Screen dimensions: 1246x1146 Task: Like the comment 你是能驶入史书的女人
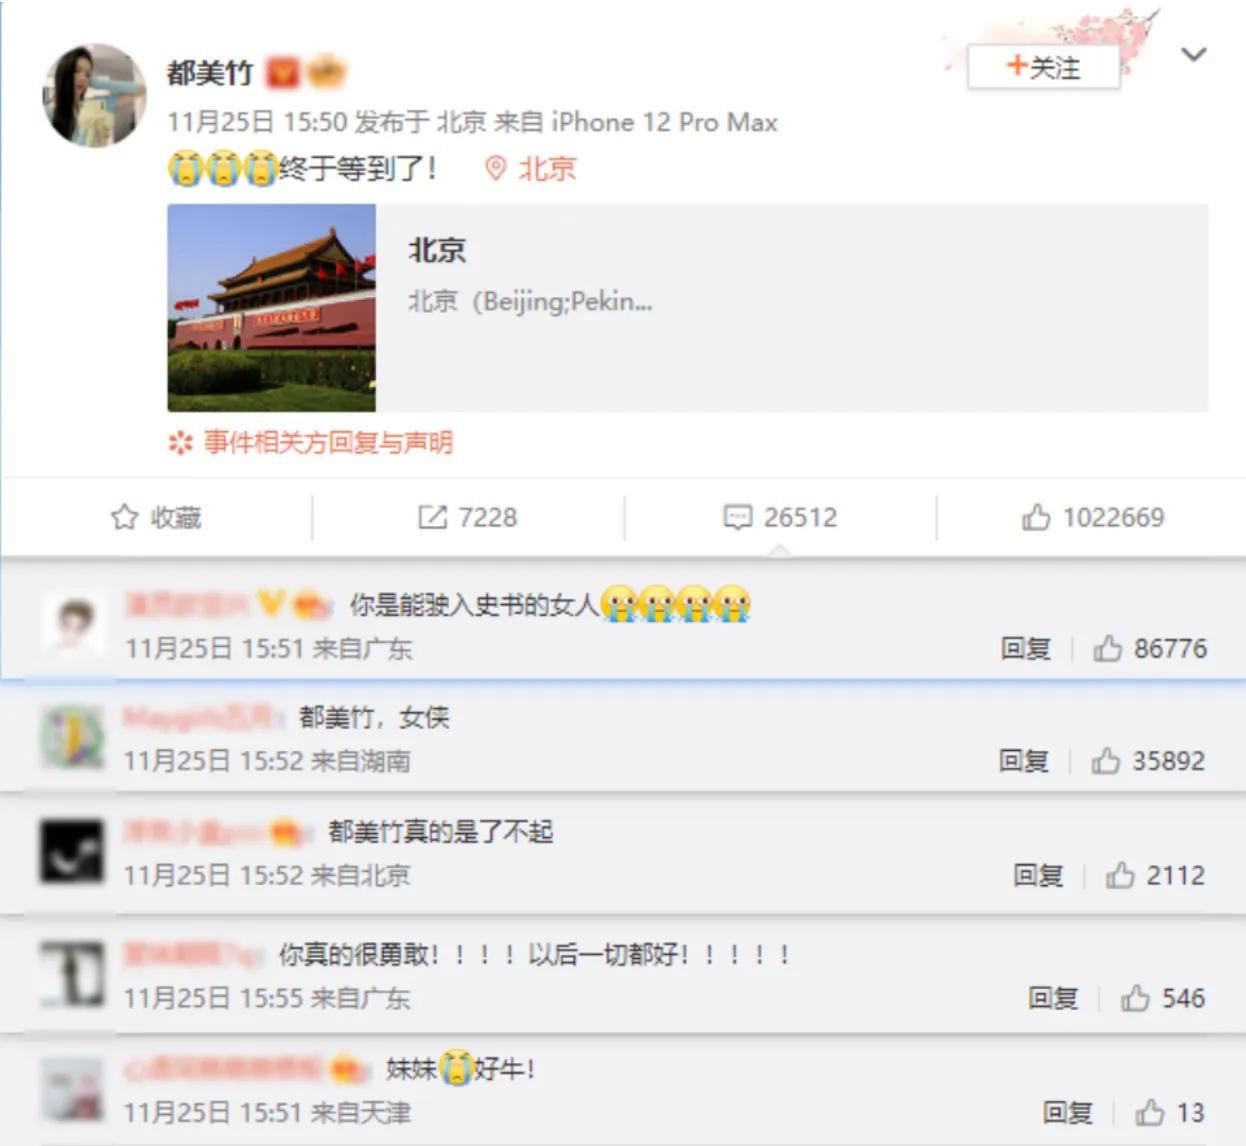click(1150, 649)
